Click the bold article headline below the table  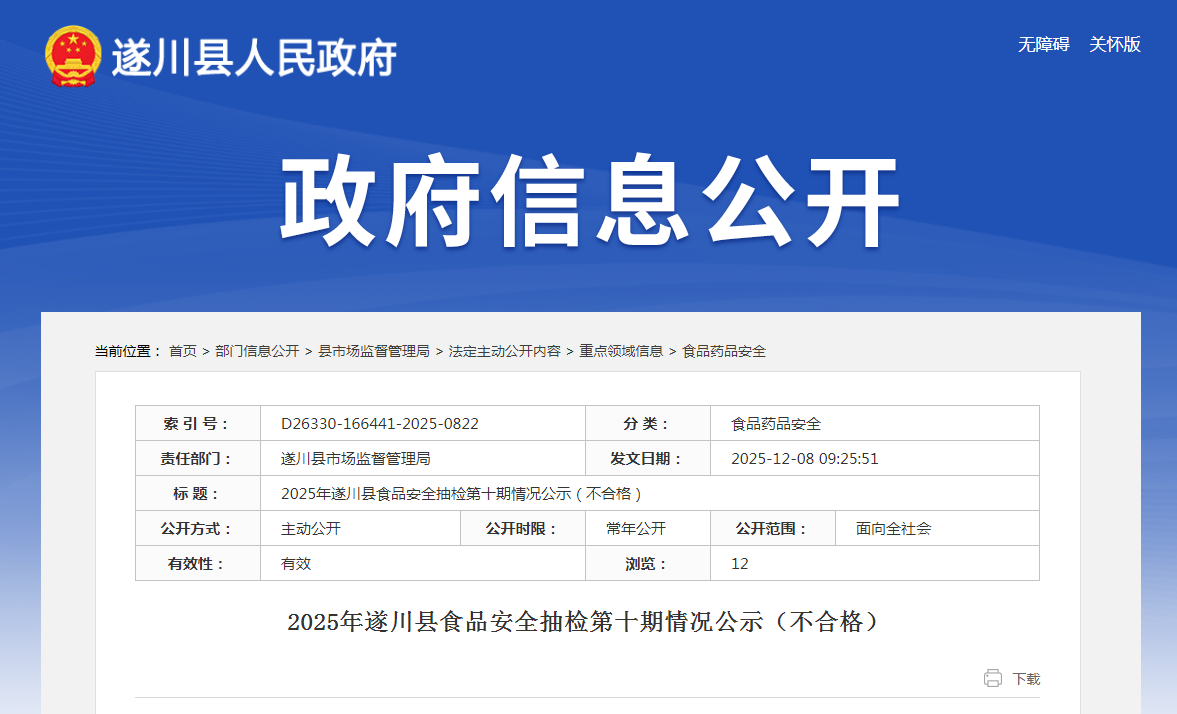coord(587,622)
